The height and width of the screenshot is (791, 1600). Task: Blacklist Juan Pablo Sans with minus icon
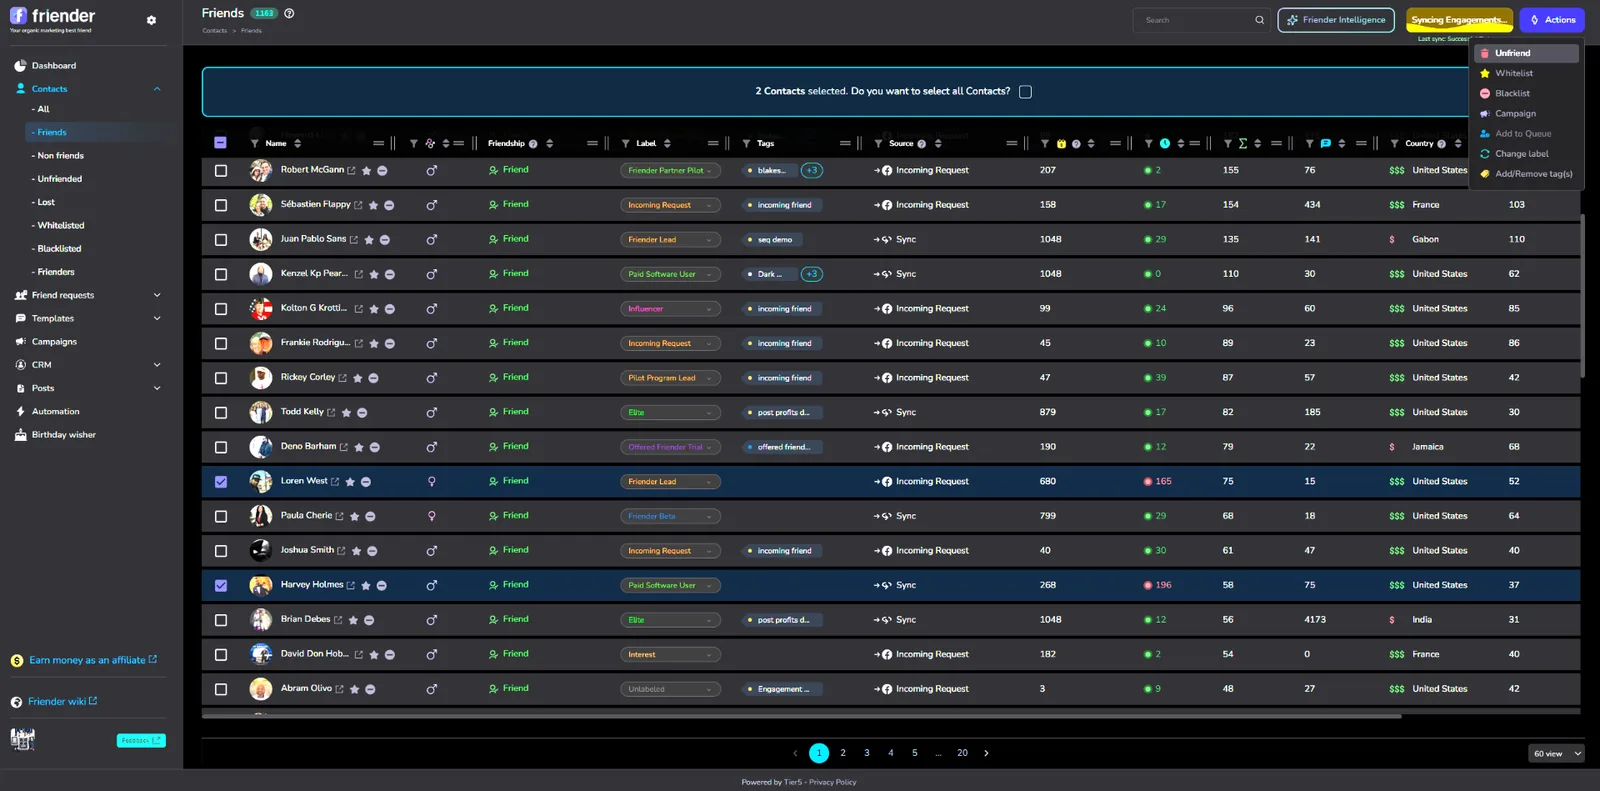(x=384, y=240)
